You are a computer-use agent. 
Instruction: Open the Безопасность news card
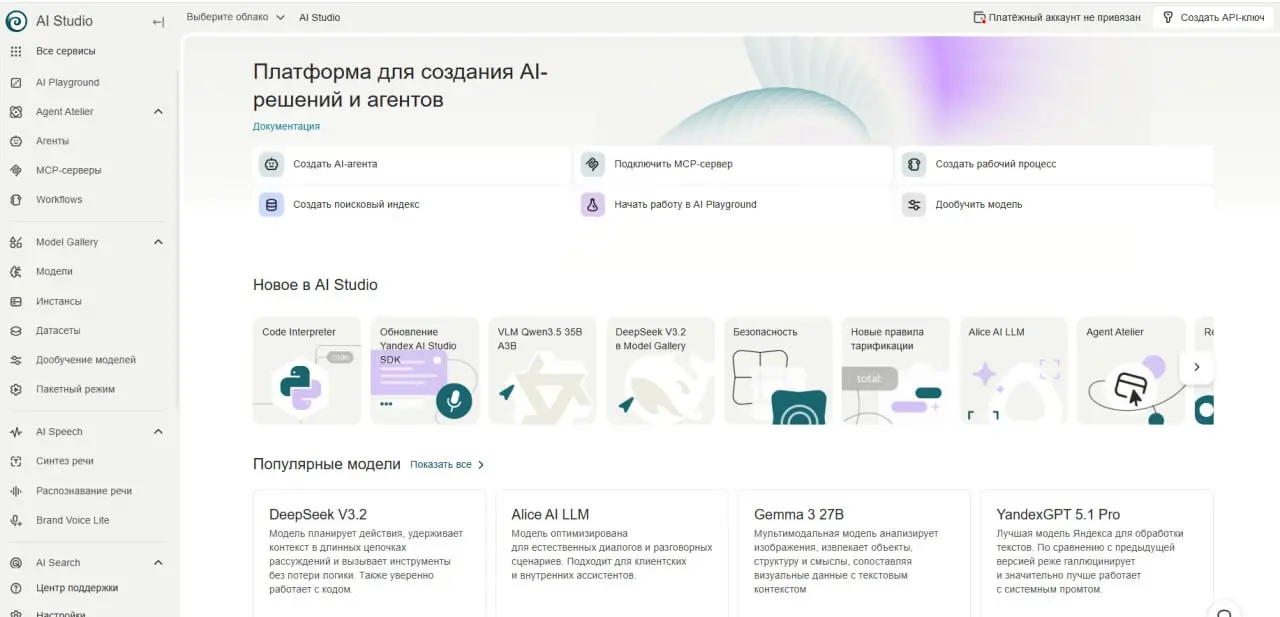point(778,370)
